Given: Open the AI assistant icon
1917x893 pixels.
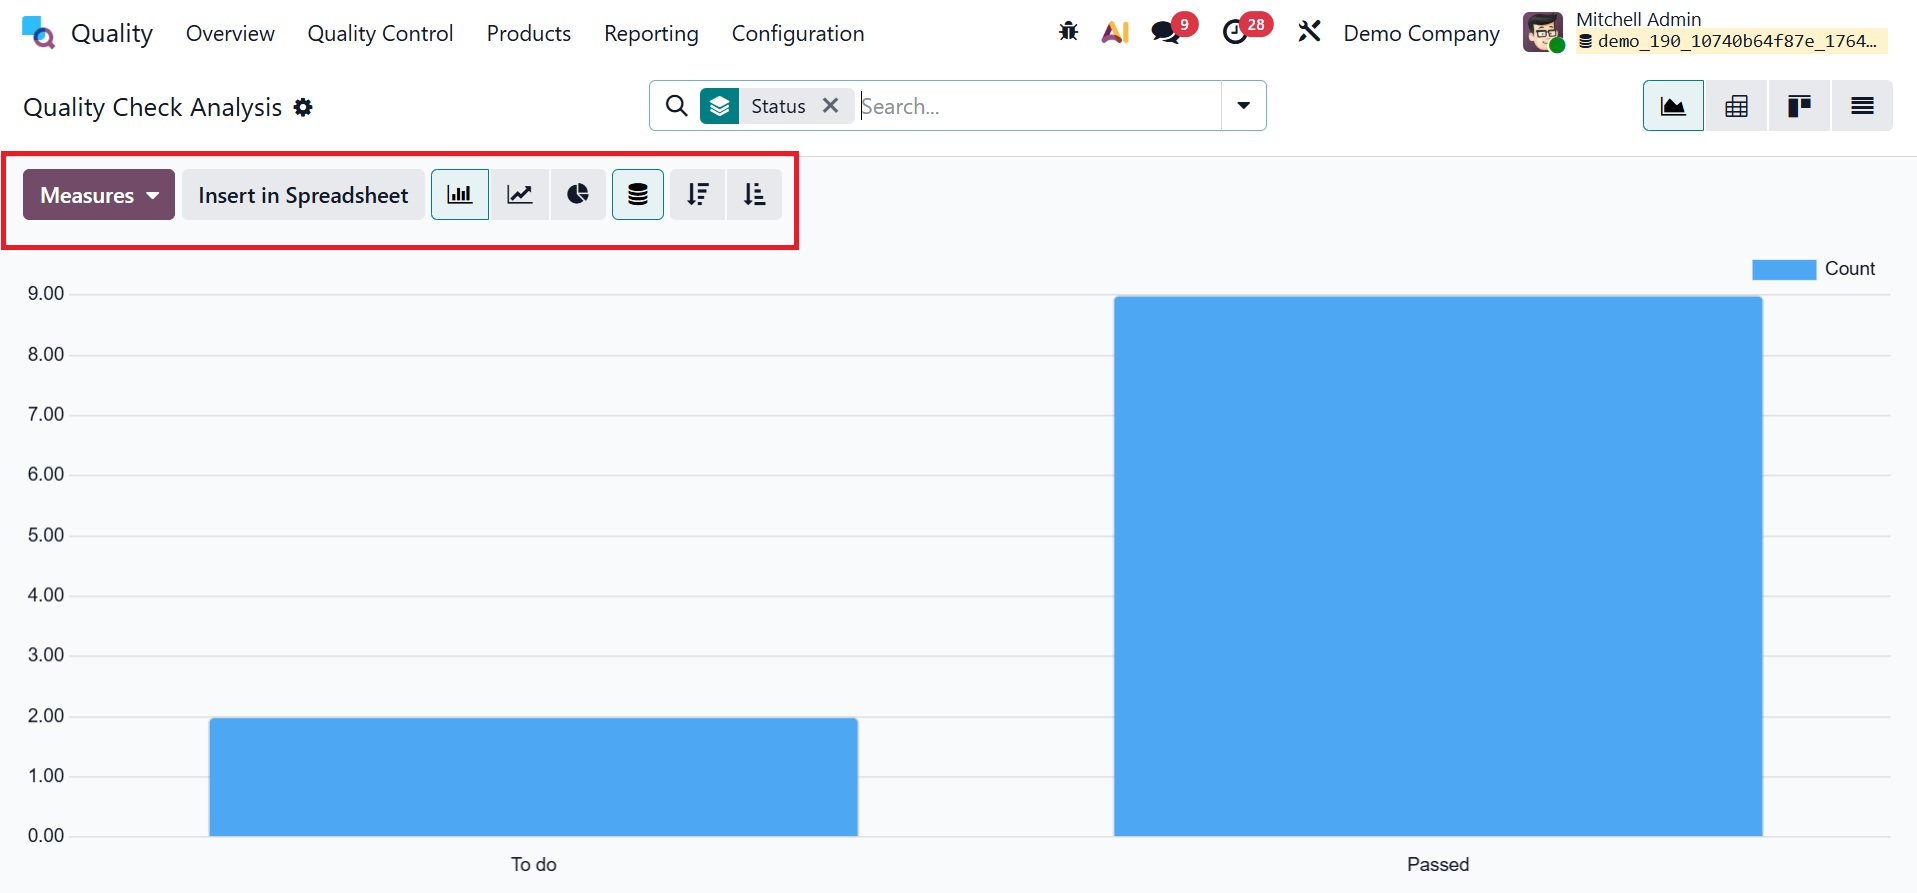Looking at the screenshot, I should (x=1115, y=32).
